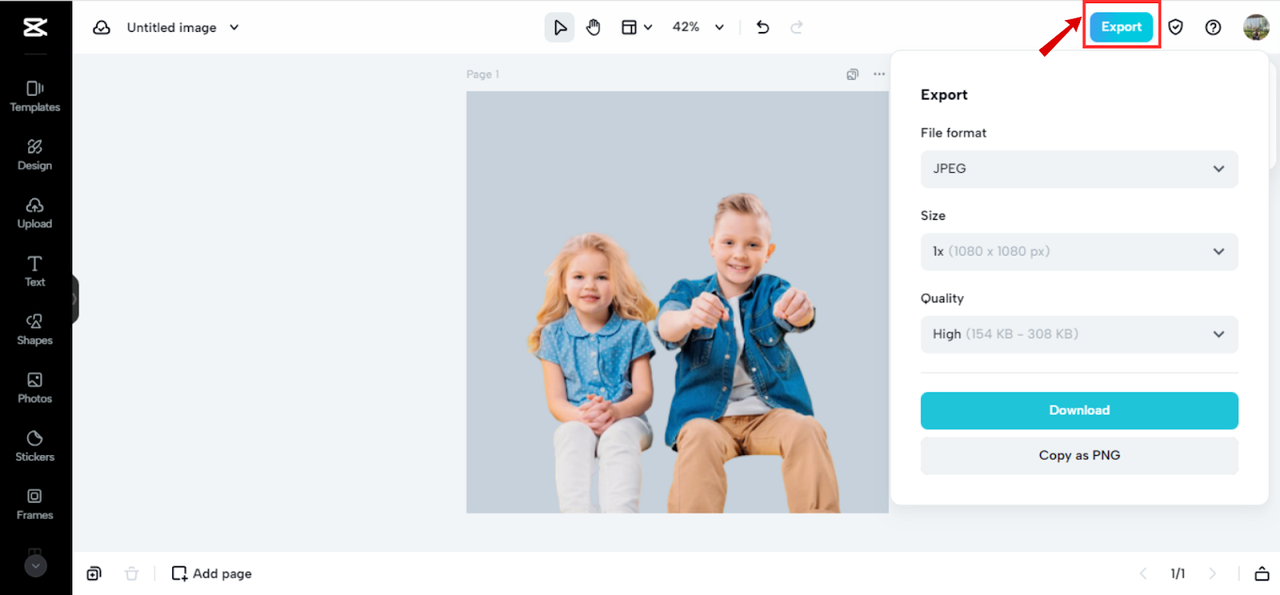
Task: Open the Quality High dropdown
Action: click(1079, 334)
